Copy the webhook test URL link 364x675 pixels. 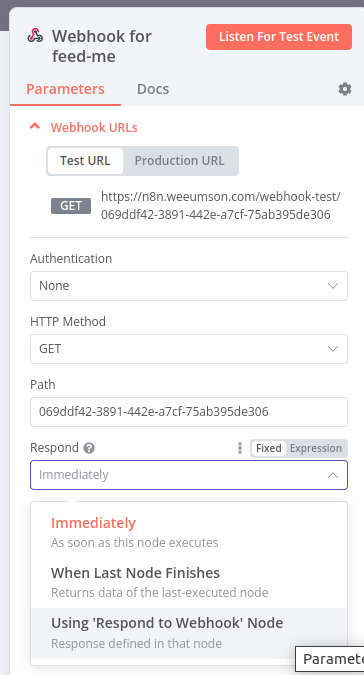tap(221, 206)
